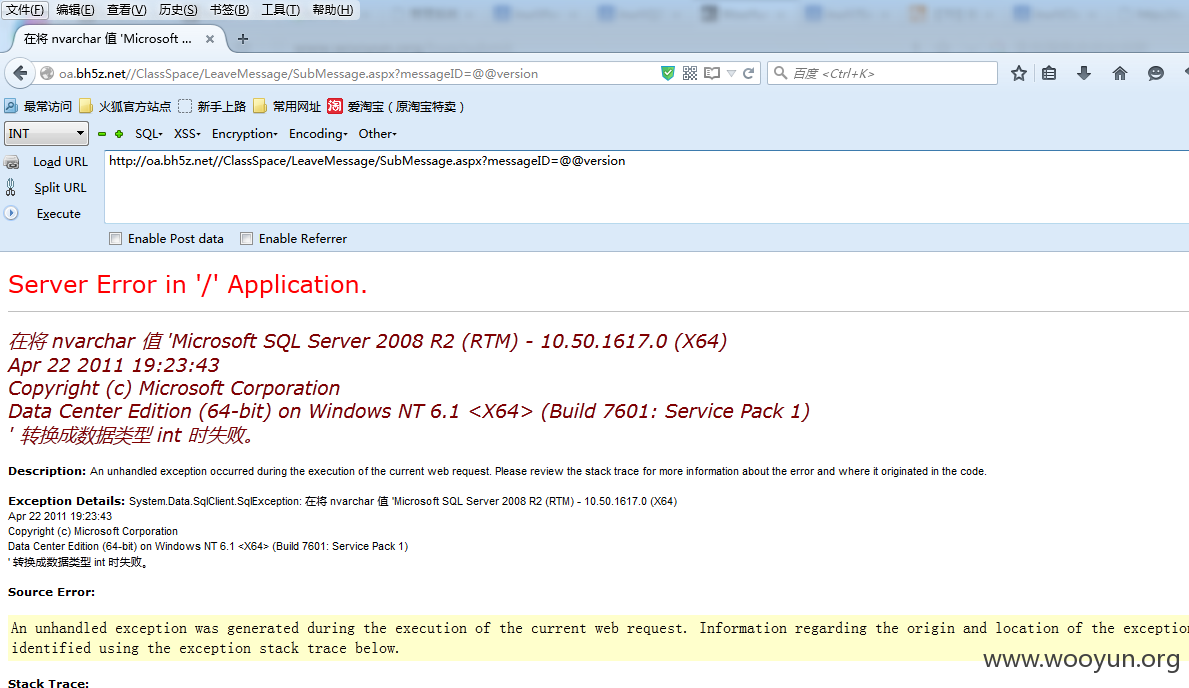Open 历史(S) menu
This screenshot has height=688, width=1189.
point(178,10)
